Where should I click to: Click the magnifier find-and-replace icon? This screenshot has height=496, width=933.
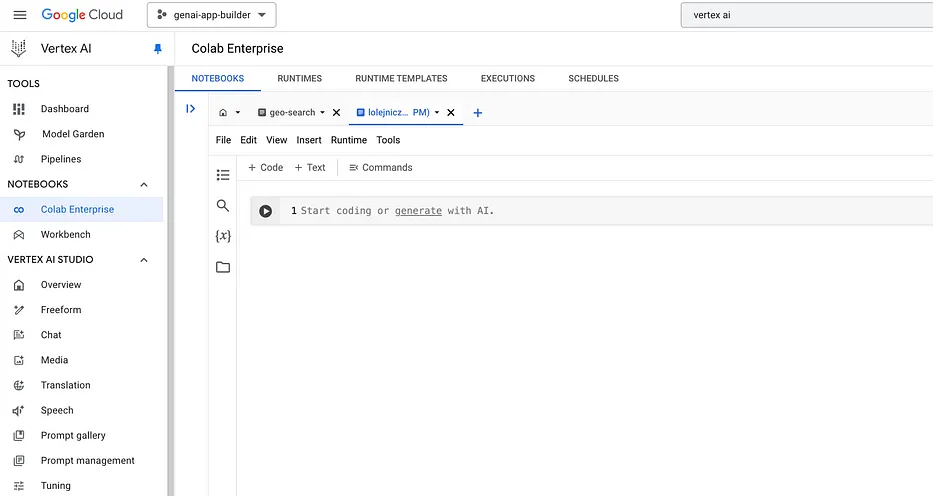point(222,205)
